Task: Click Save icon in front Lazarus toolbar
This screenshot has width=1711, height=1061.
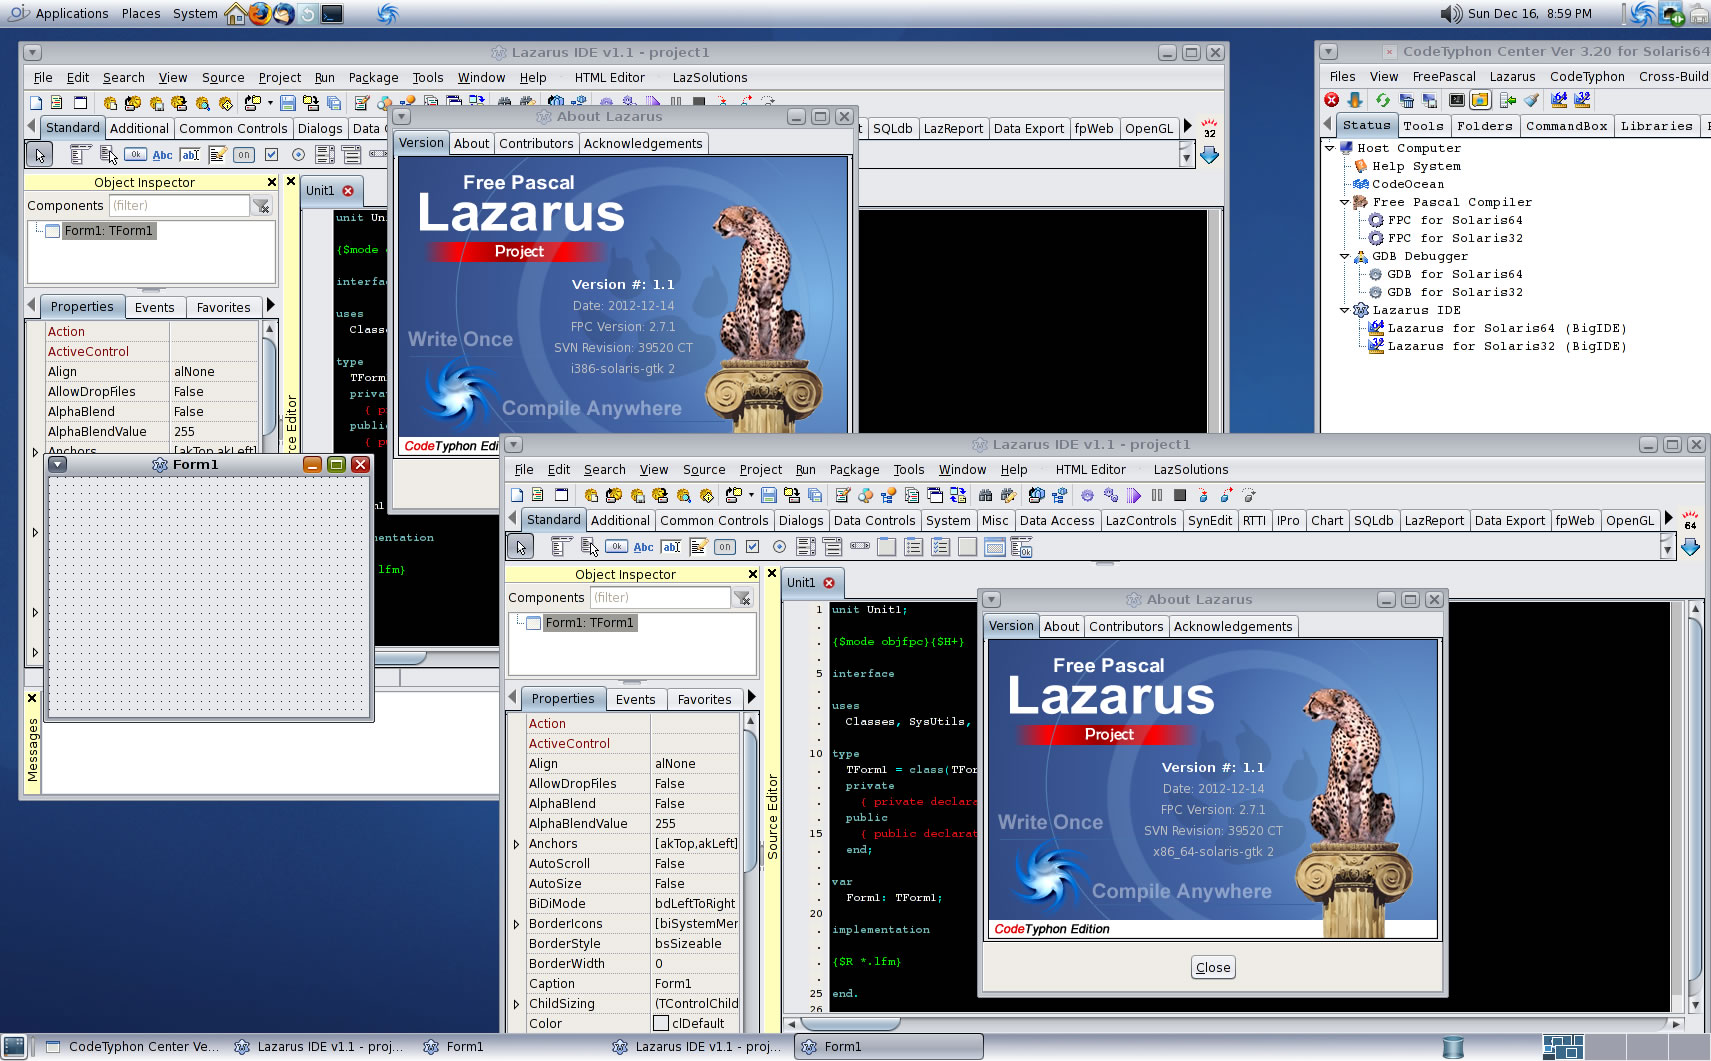Action: [x=768, y=495]
